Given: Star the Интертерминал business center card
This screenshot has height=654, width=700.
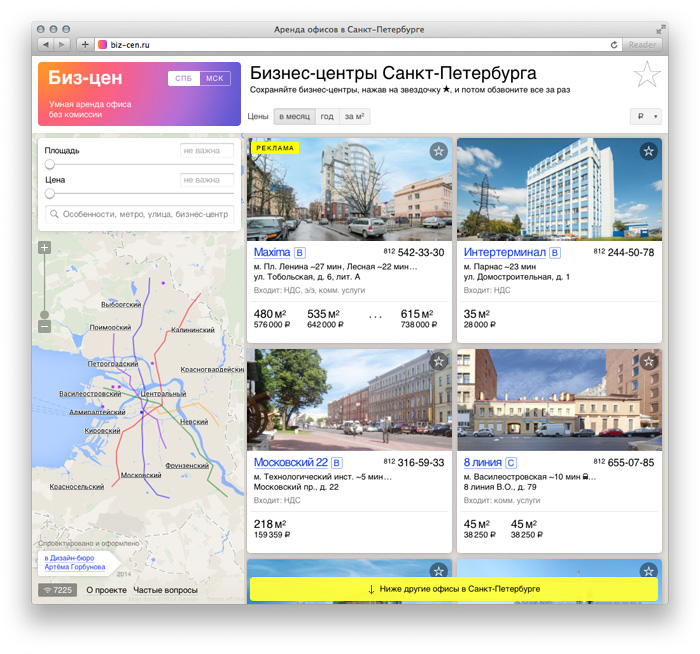Looking at the screenshot, I should [x=648, y=151].
